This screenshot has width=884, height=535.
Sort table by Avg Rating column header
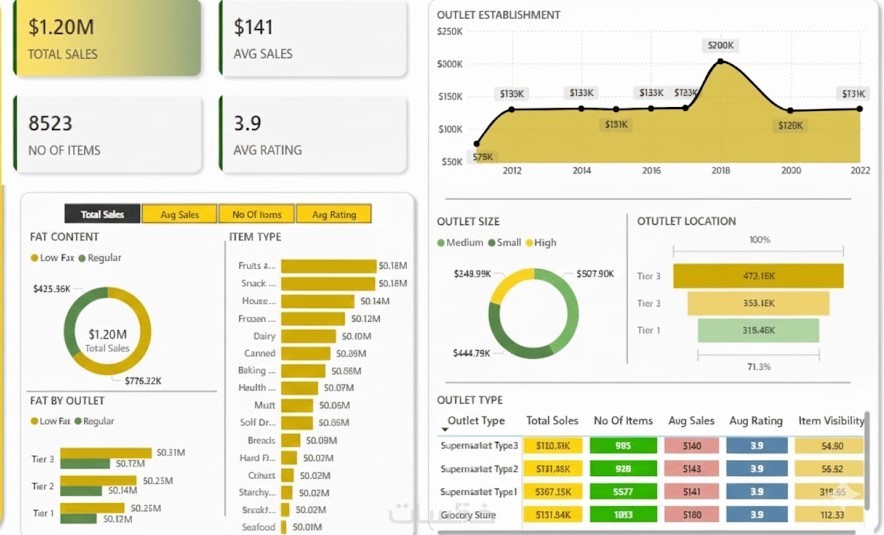coord(755,421)
